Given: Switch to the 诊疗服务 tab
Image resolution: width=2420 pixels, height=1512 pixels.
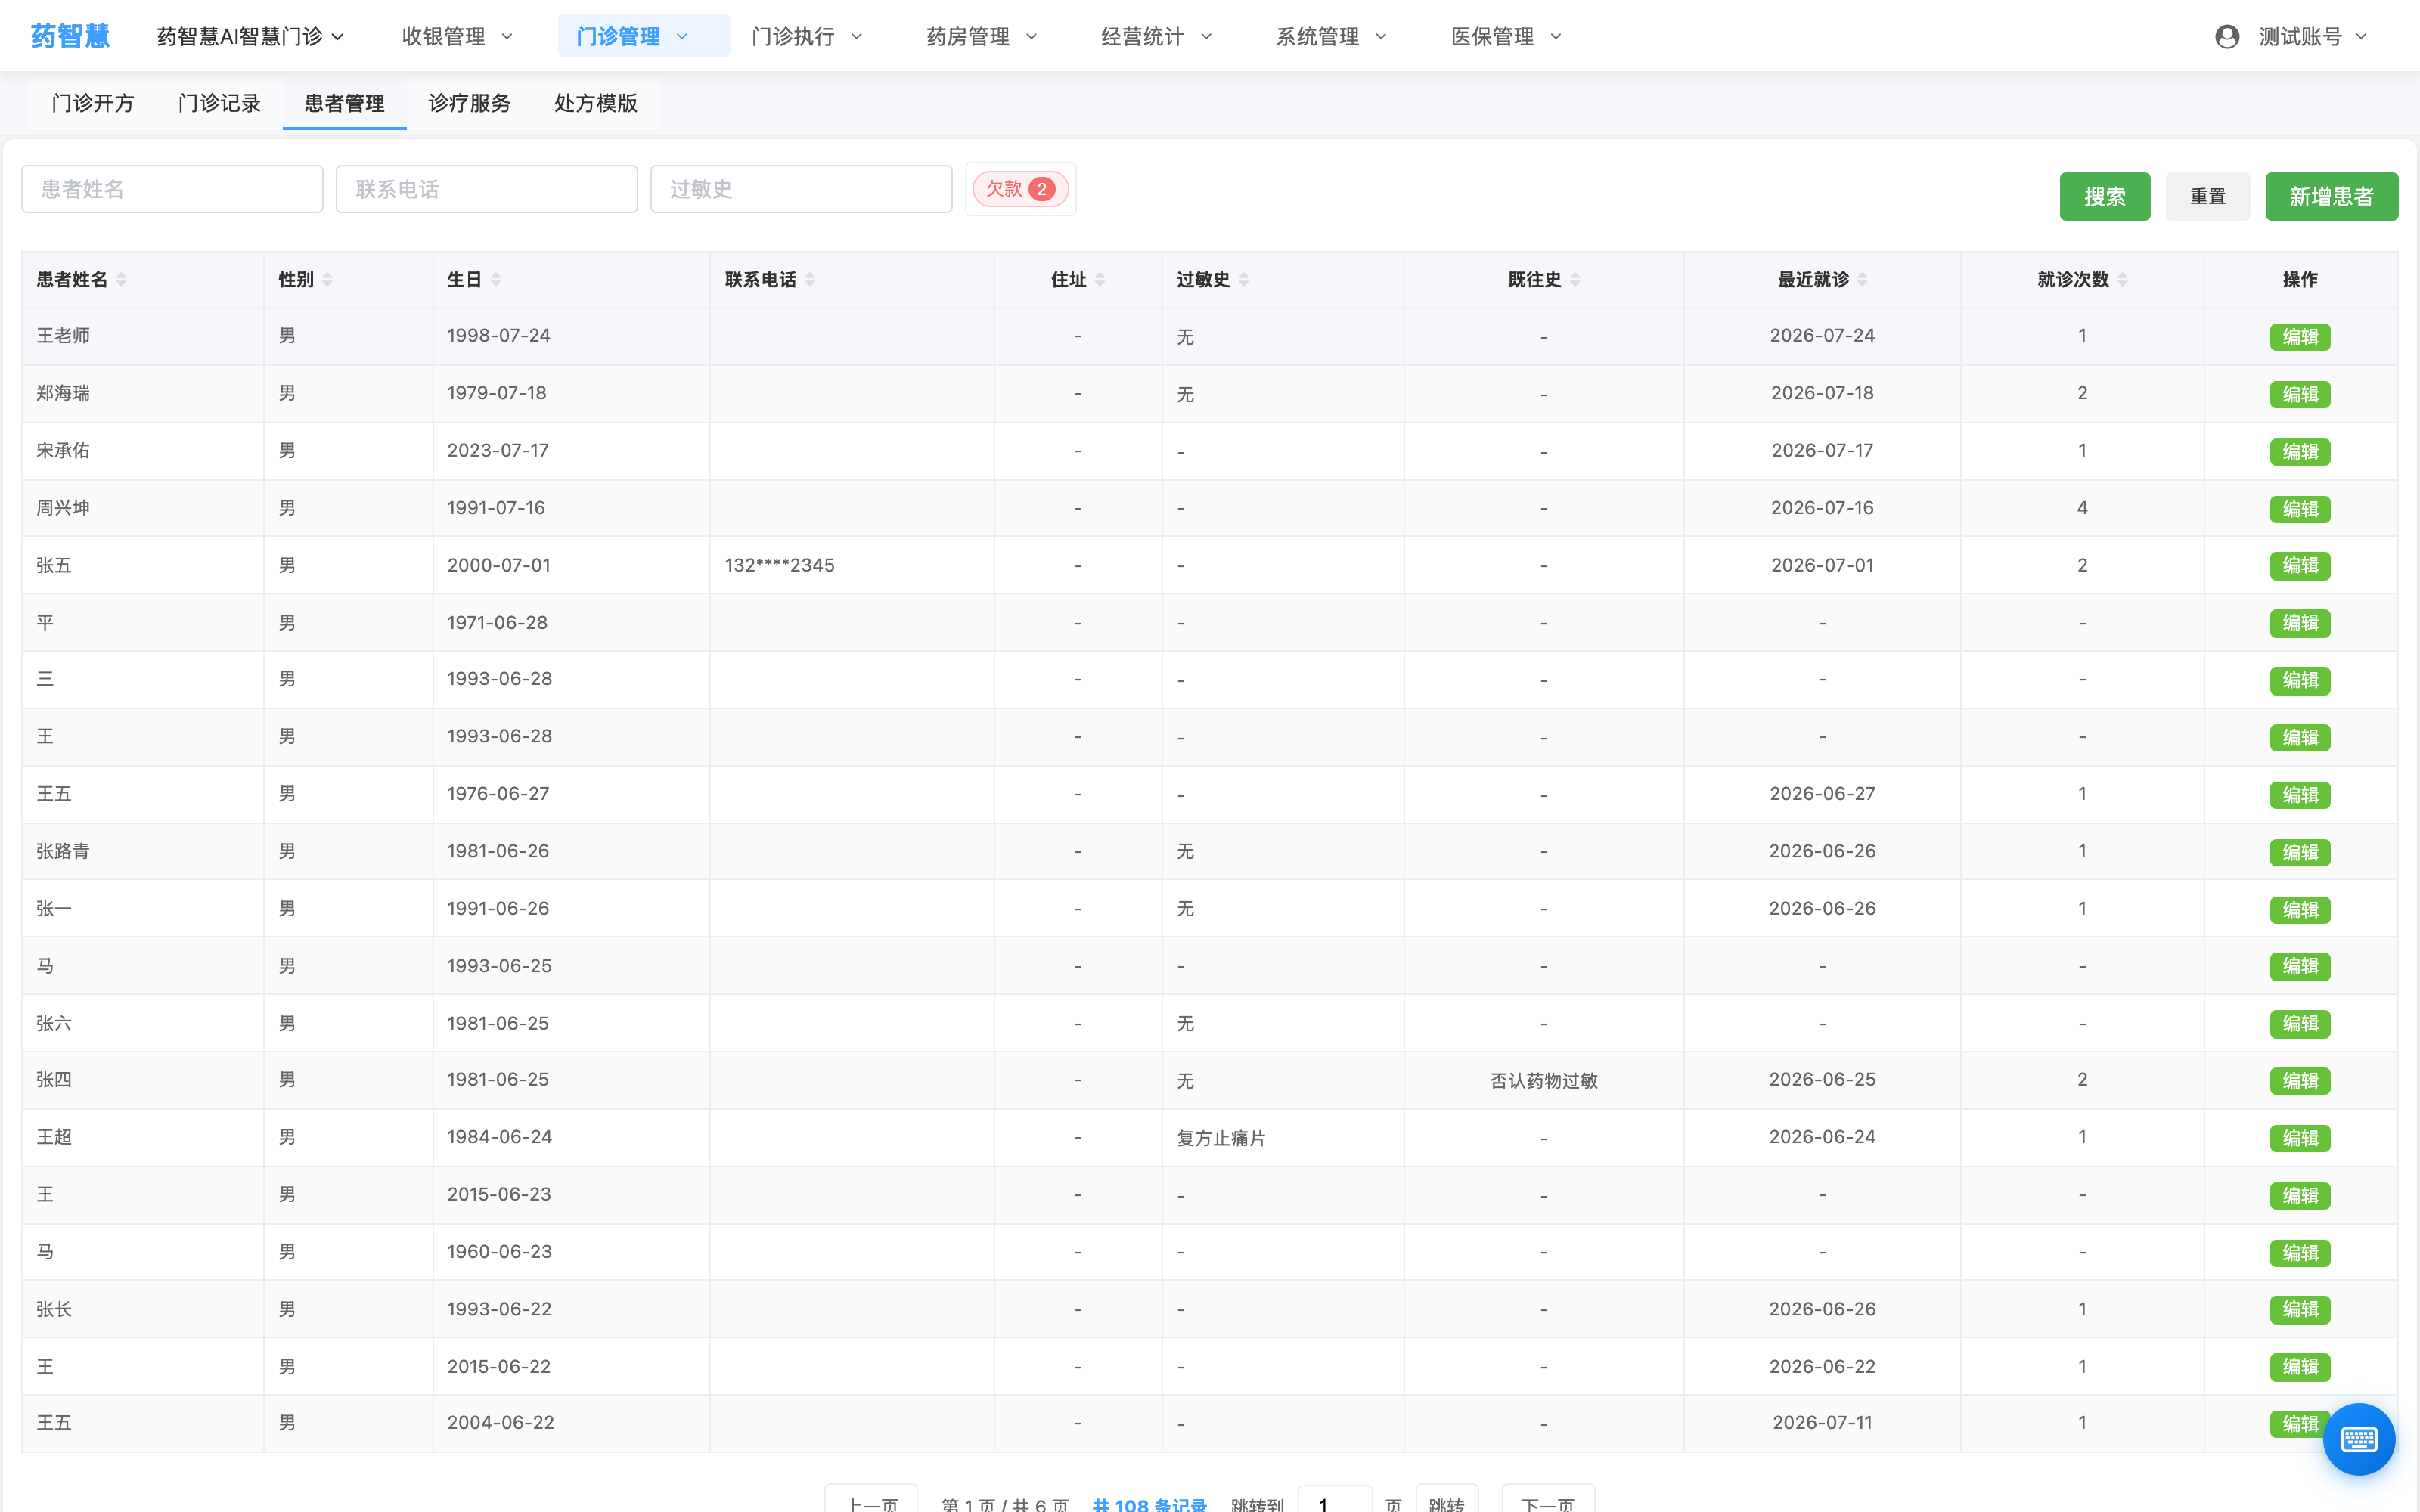Looking at the screenshot, I should click(469, 103).
